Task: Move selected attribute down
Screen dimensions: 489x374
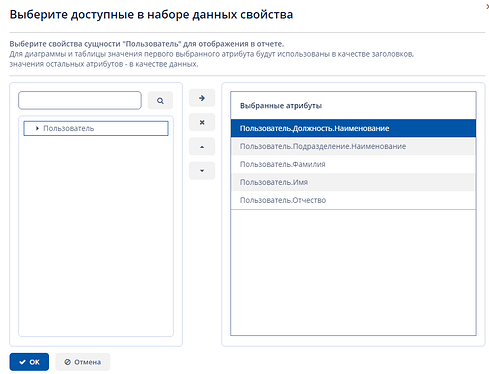Action: pyautogui.click(x=202, y=171)
